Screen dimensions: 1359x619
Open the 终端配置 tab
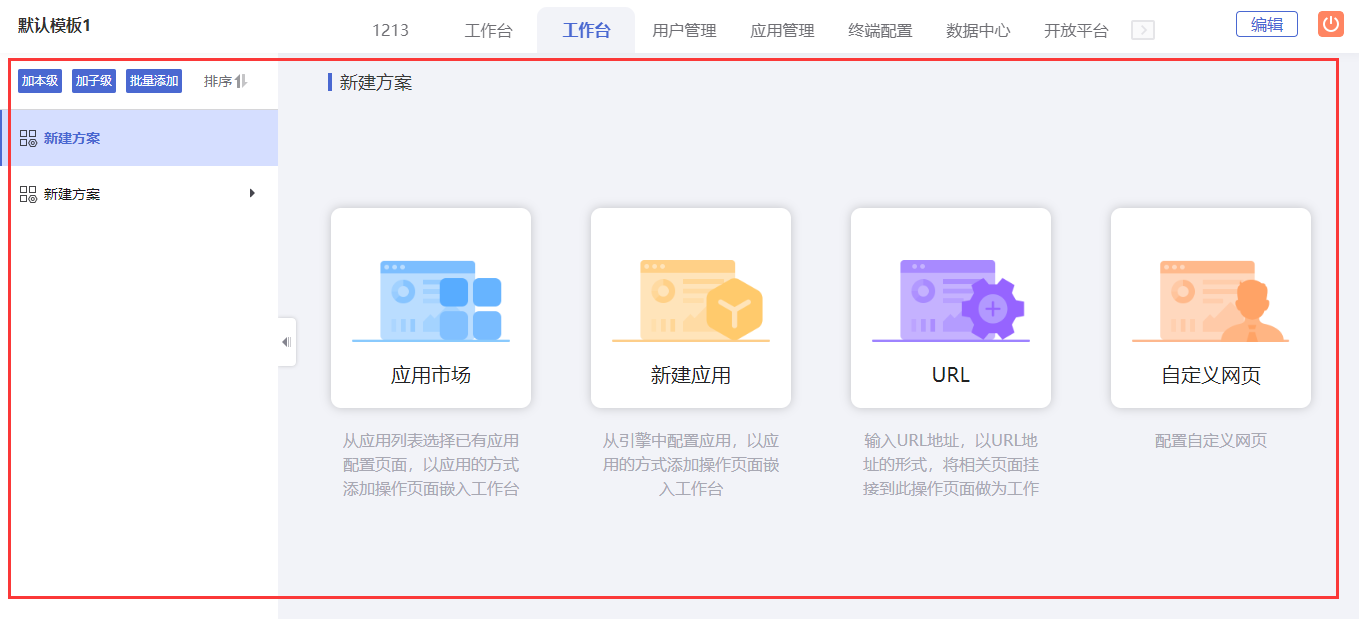[x=880, y=30]
